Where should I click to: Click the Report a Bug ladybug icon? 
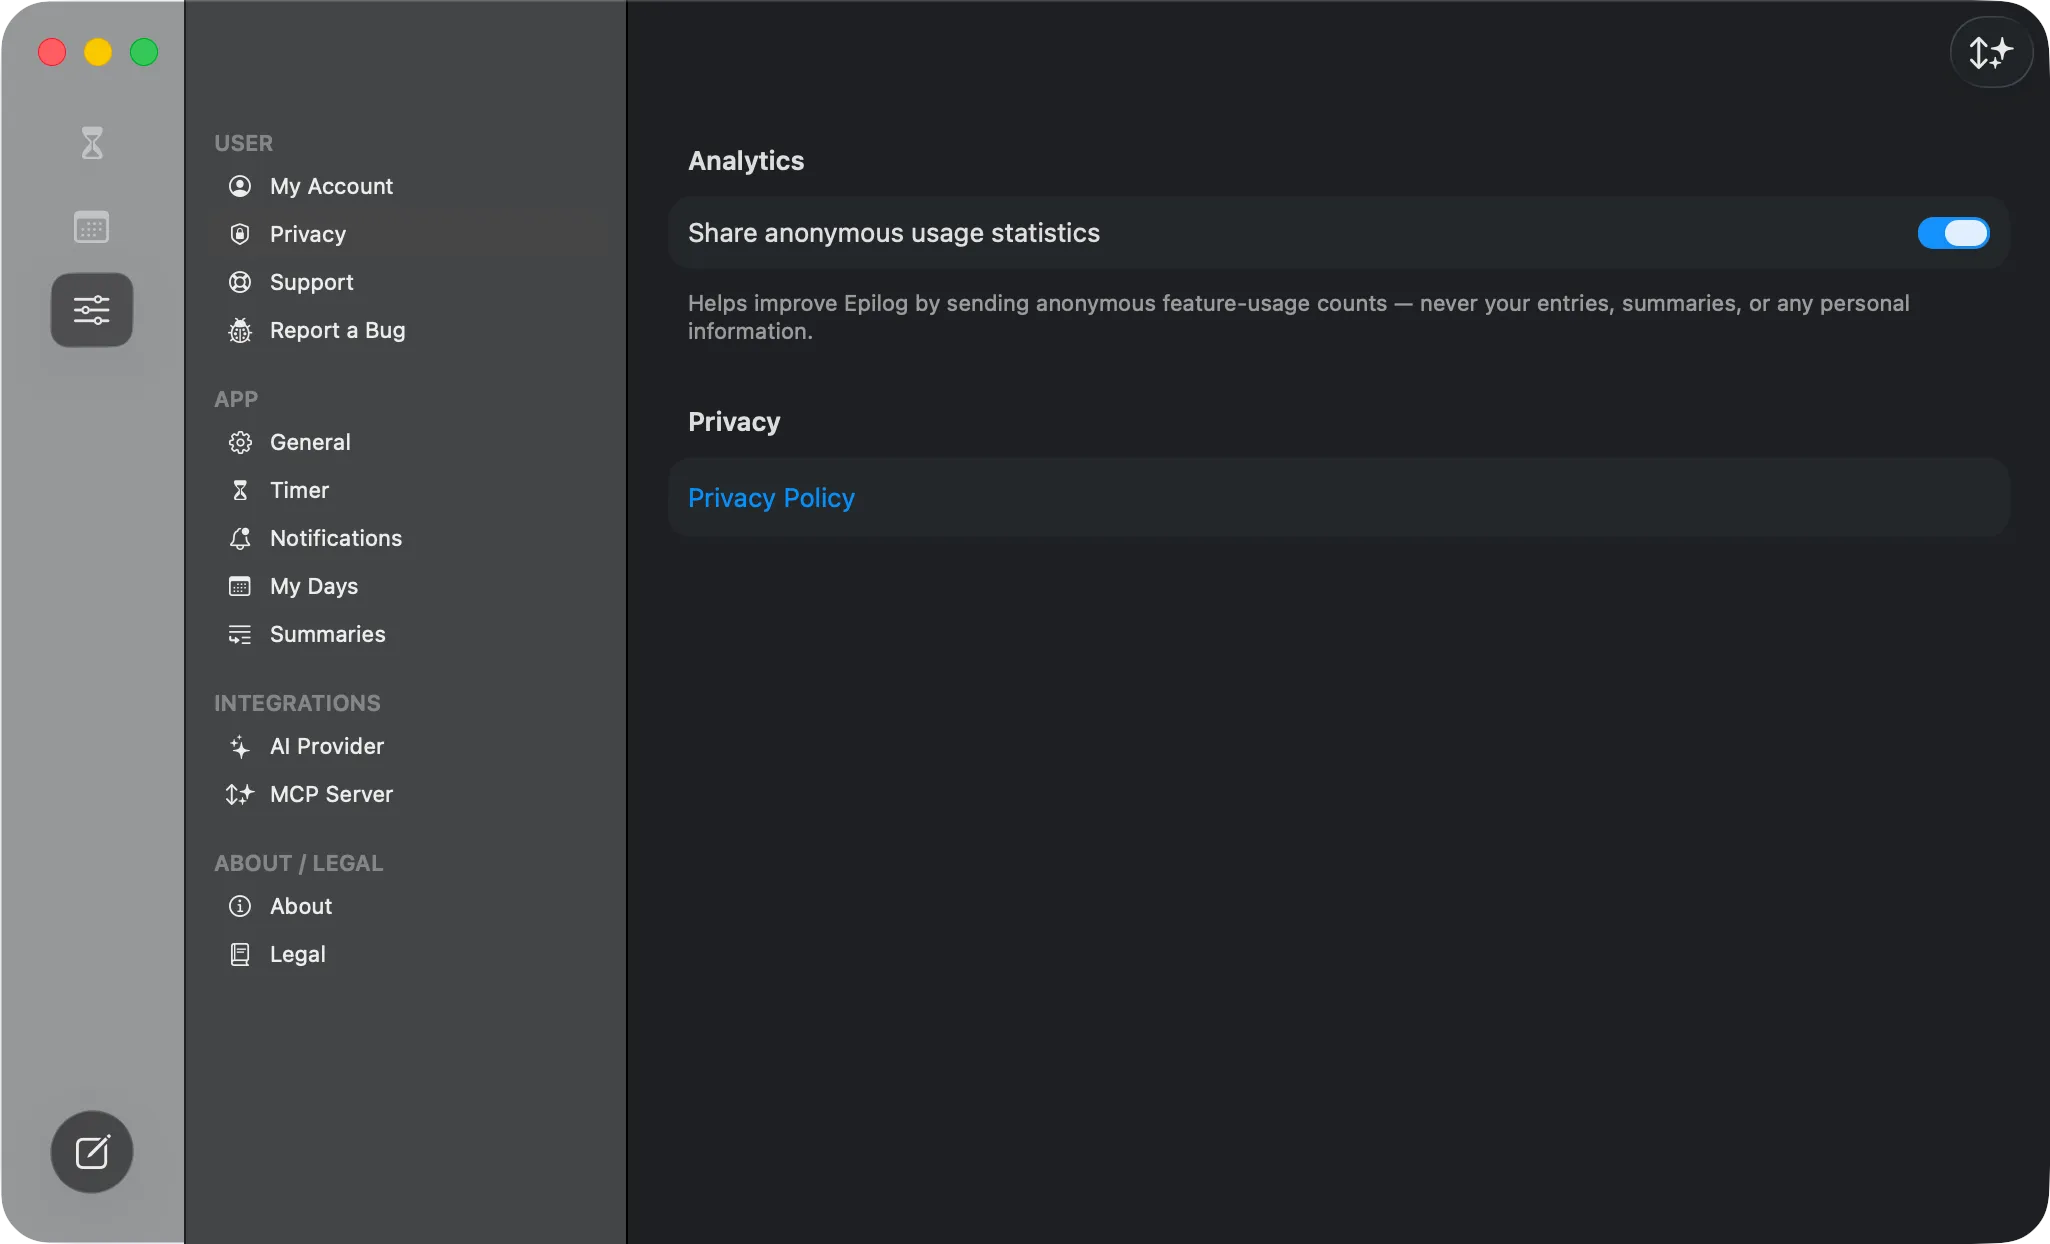240,330
